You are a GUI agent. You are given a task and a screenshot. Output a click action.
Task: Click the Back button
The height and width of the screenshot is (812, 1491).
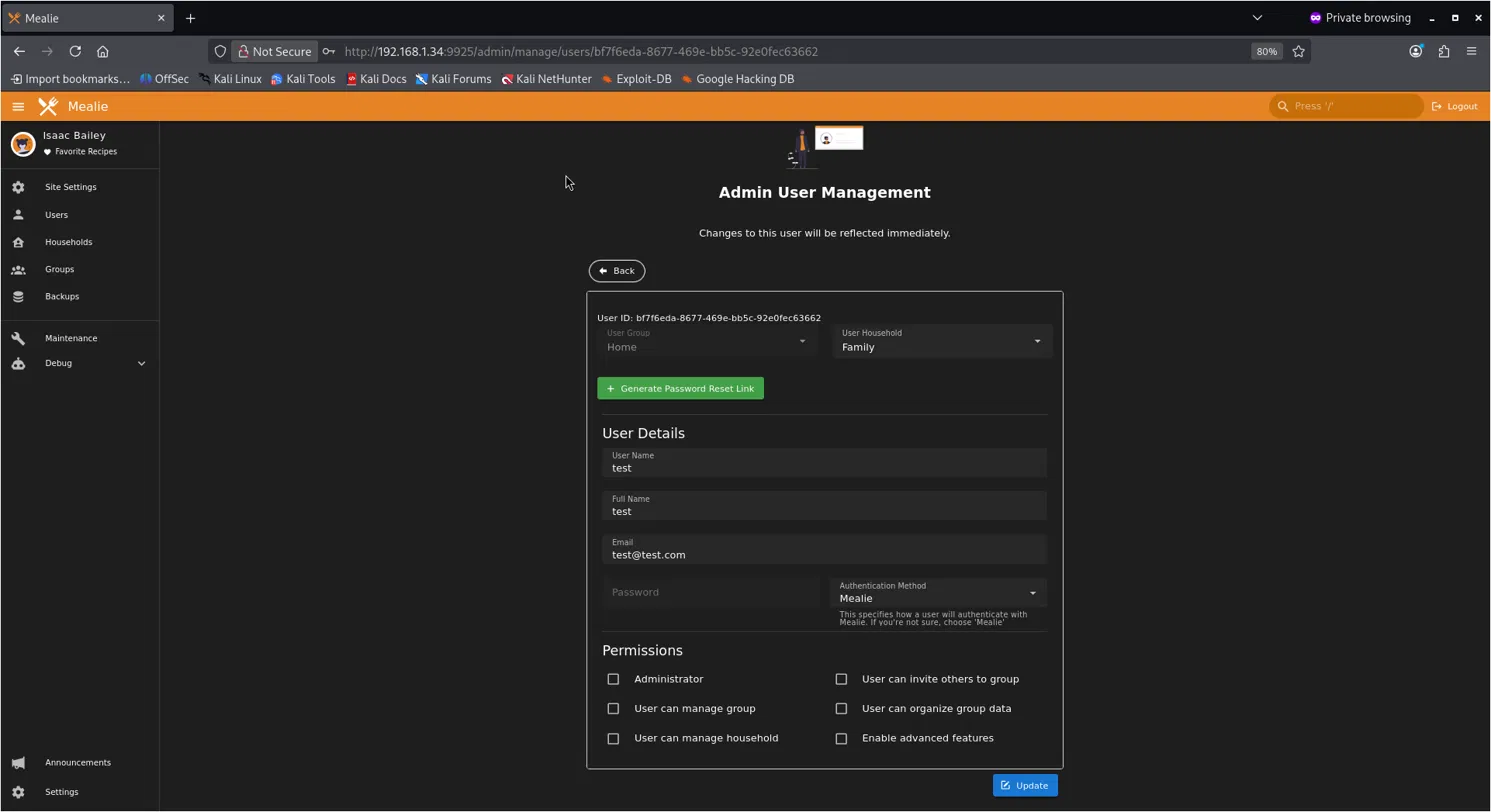[x=617, y=271]
